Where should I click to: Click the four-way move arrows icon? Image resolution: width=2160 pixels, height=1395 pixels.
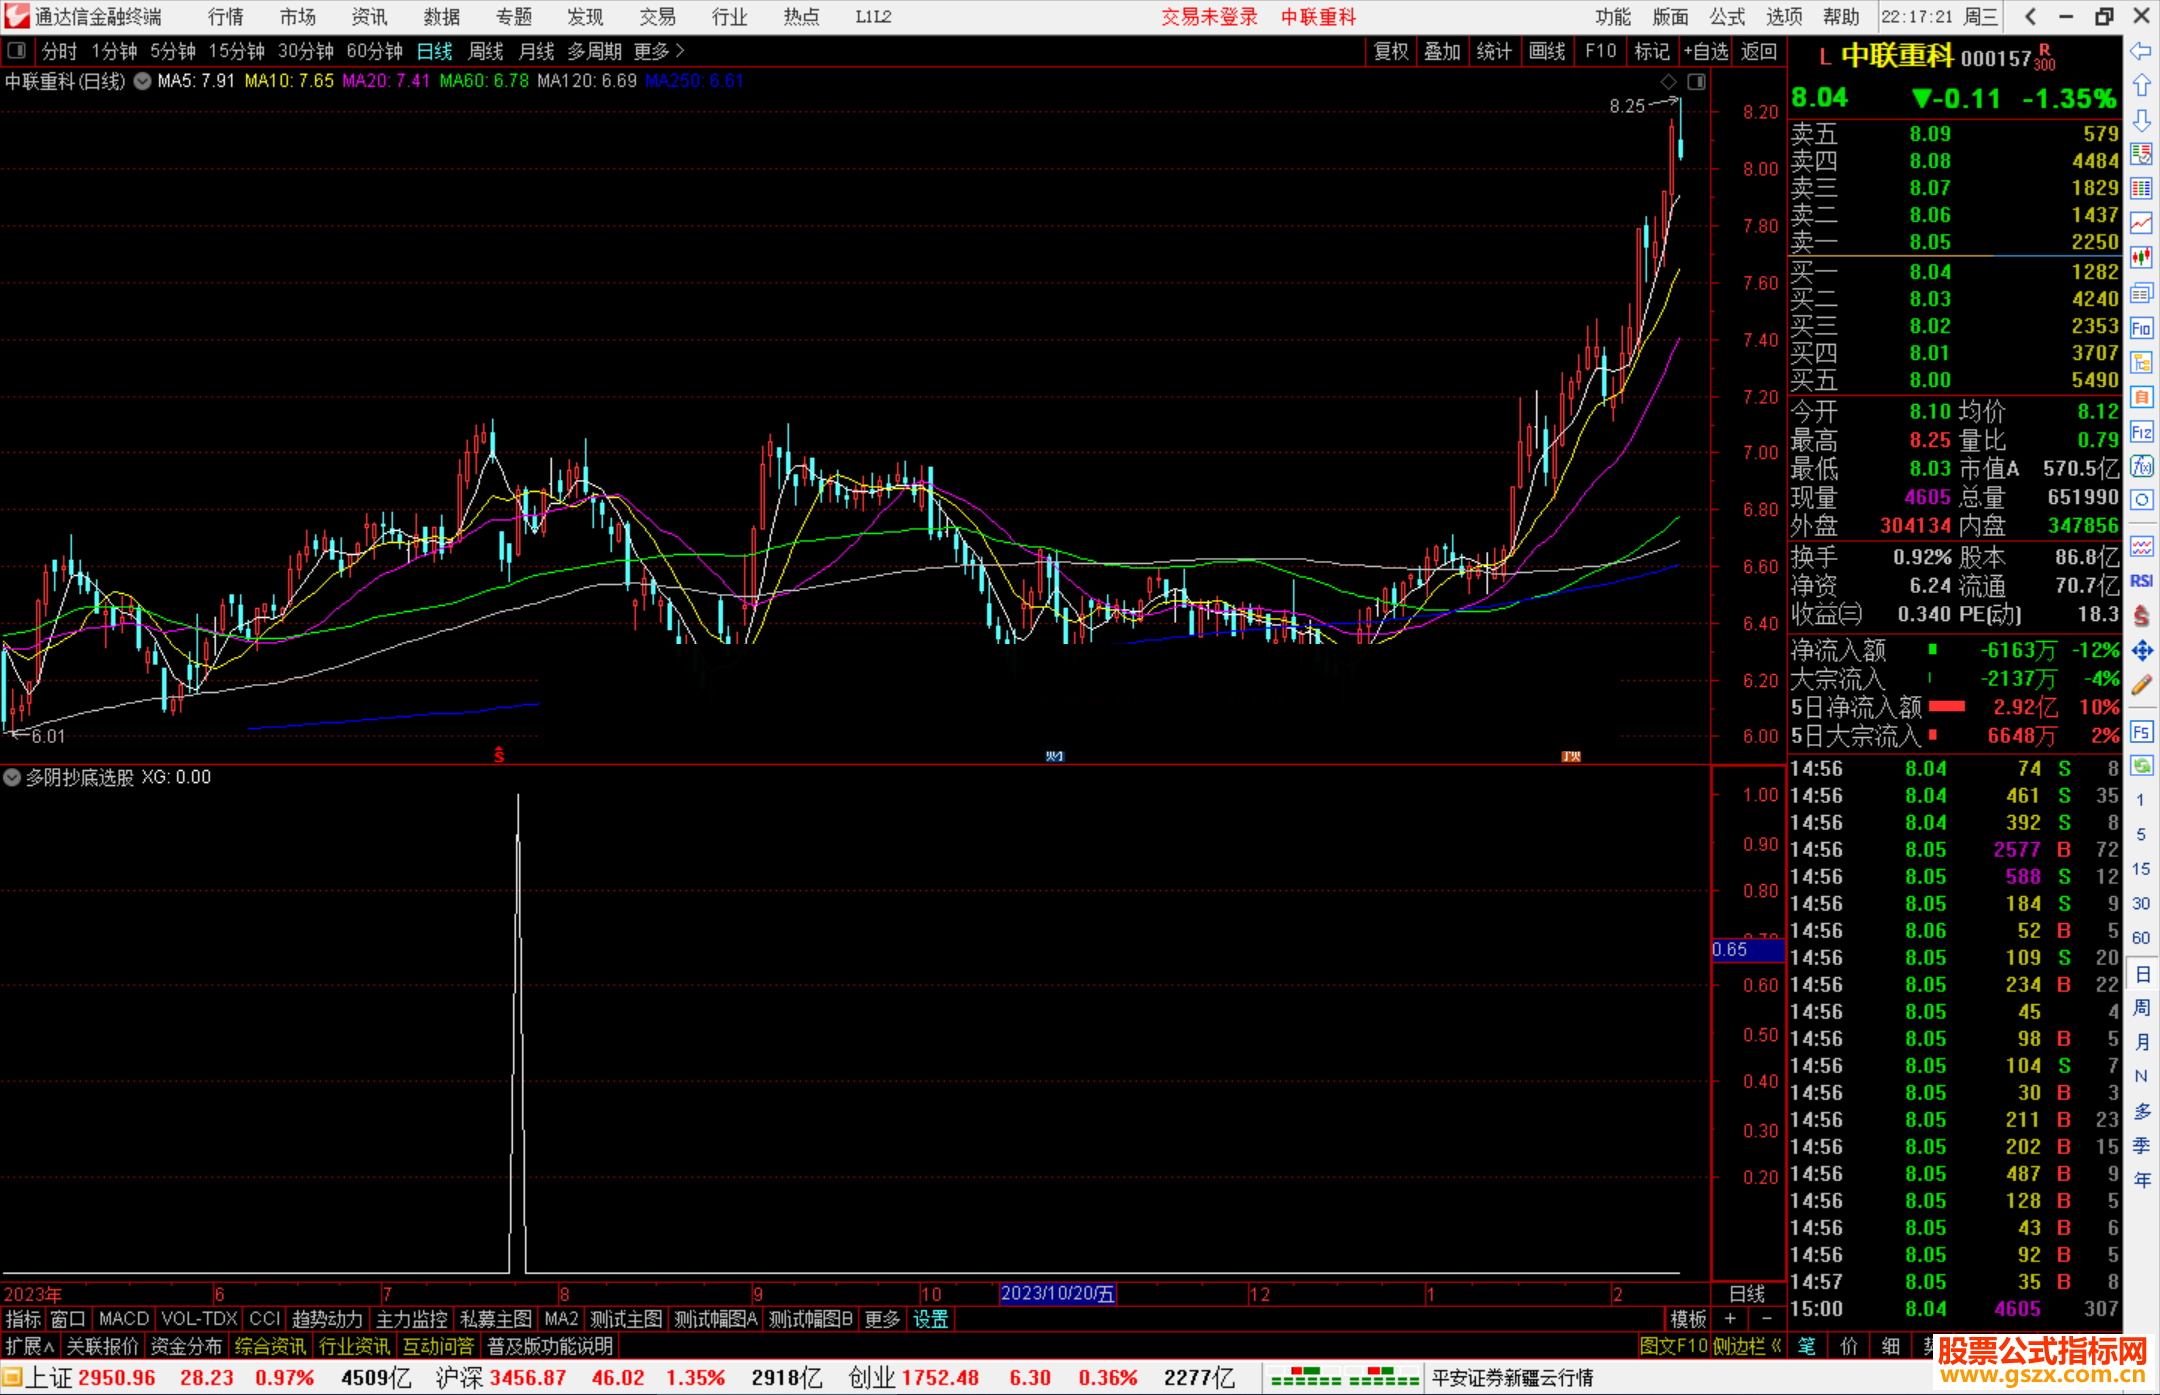(2141, 651)
